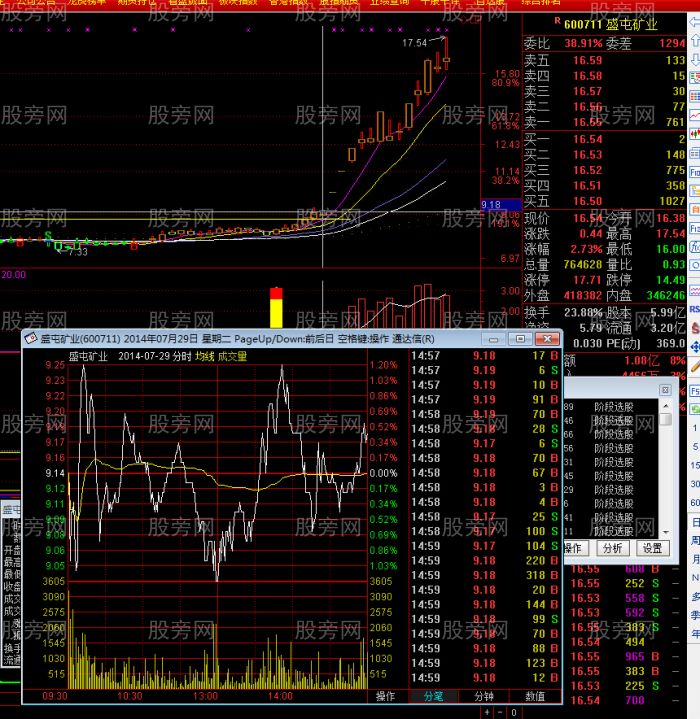Screen dimensions: 700x719
Task: Click the 综合排名 top menu item
Action: point(541,2)
